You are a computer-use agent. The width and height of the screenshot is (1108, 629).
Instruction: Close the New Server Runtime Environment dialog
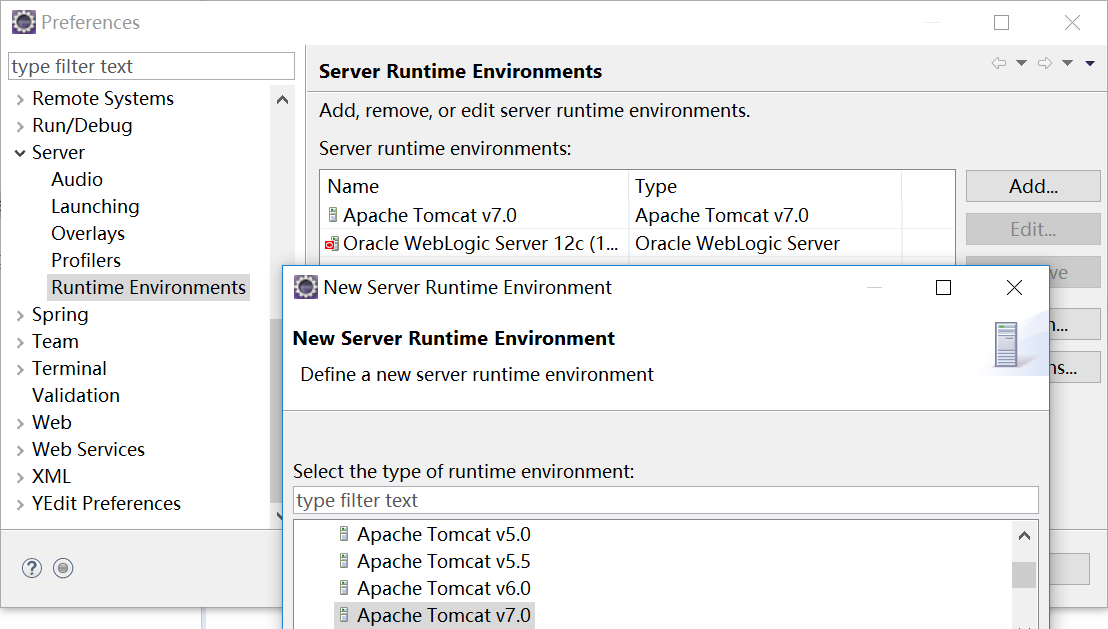pos(1014,288)
